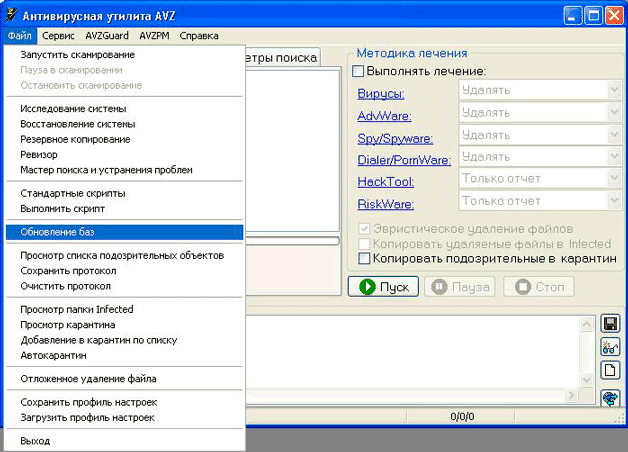Click the save protocol floppy disk icon
Image resolution: width=628 pixels, height=452 pixels.
tap(610, 324)
